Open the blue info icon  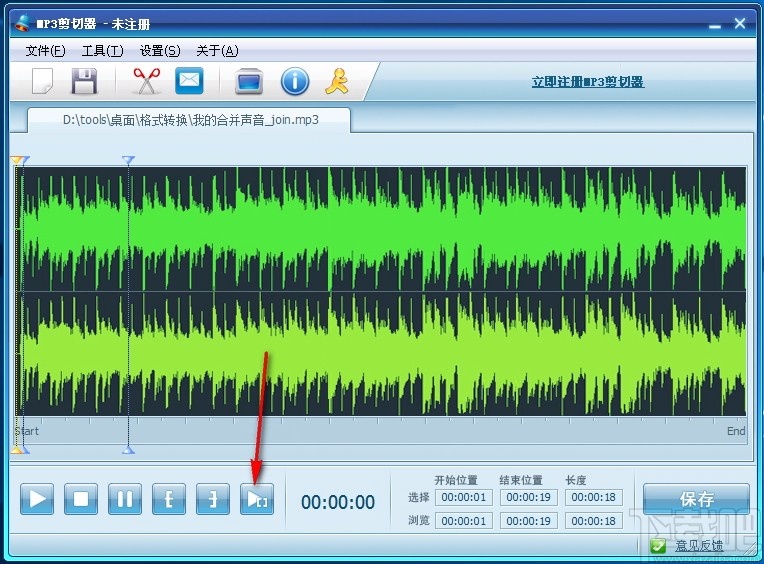(295, 81)
